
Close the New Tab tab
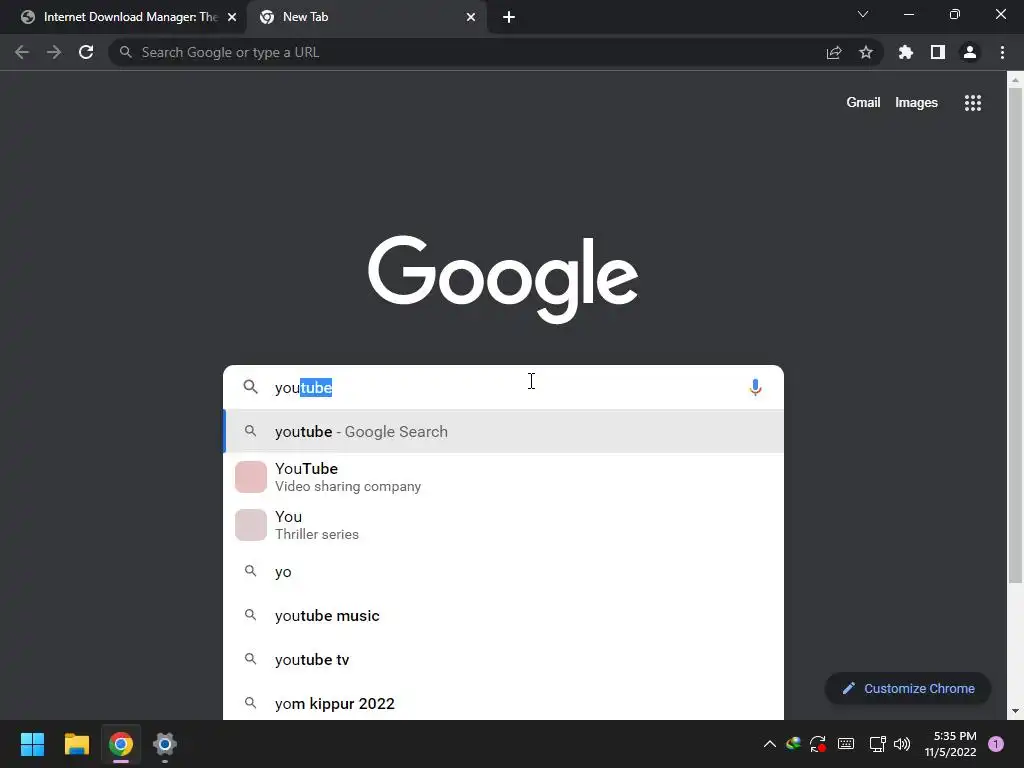pyautogui.click(x=471, y=17)
